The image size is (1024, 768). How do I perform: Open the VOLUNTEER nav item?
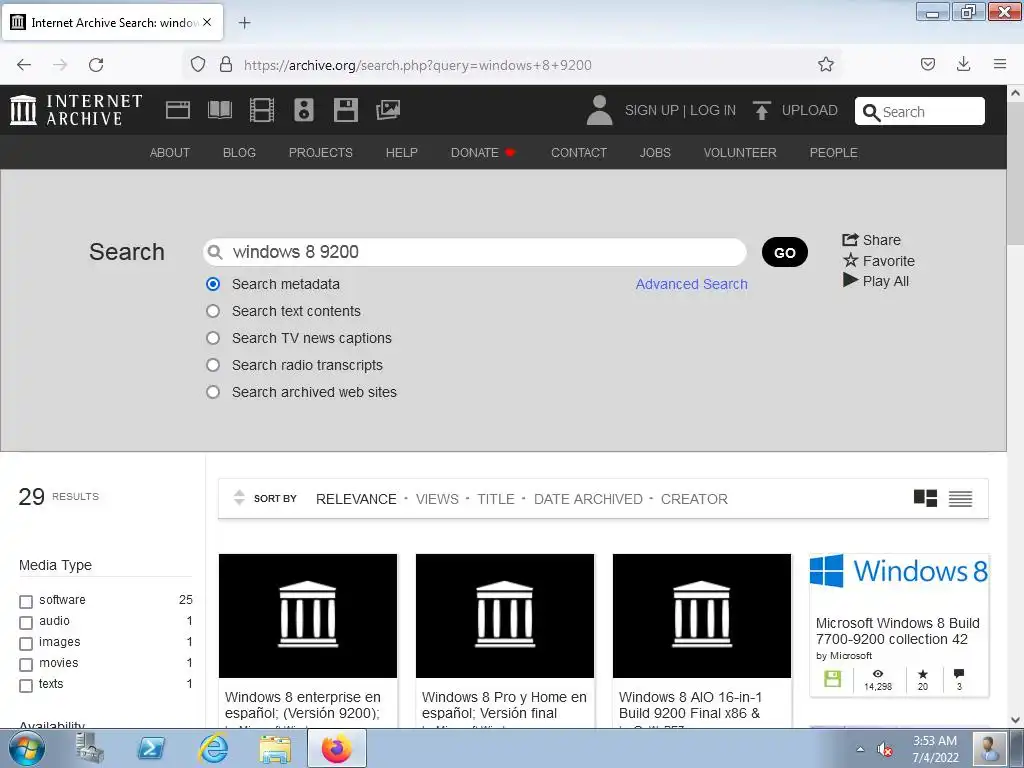[x=740, y=153]
